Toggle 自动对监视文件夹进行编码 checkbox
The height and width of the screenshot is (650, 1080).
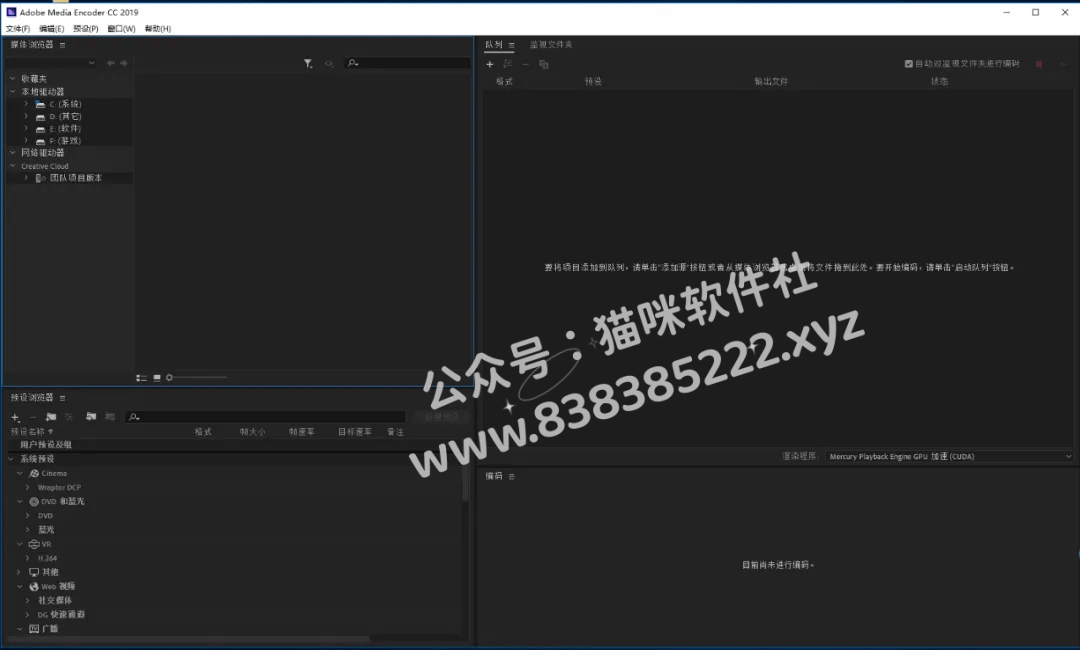coord(908,64)
